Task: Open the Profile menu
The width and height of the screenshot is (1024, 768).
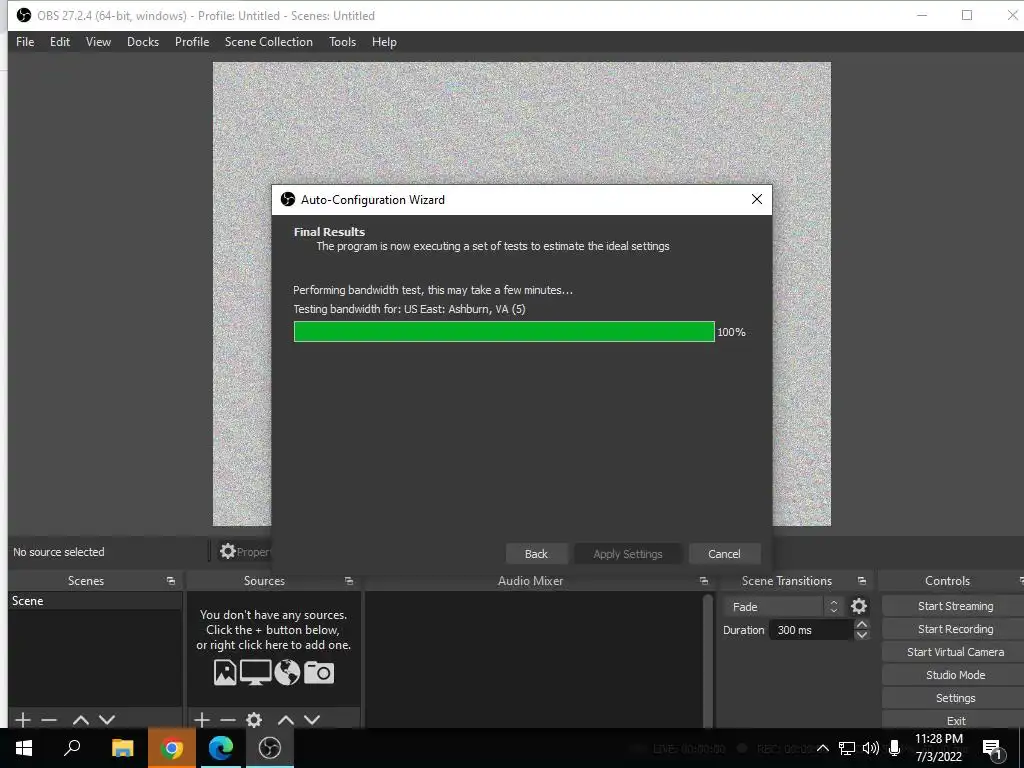Action: [192, 42]
